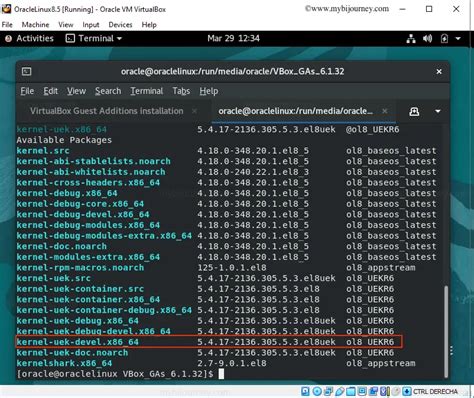Click the kernel-cross-headers.x86_64 package name
This screenshot has height=398, width=474.
88,183
